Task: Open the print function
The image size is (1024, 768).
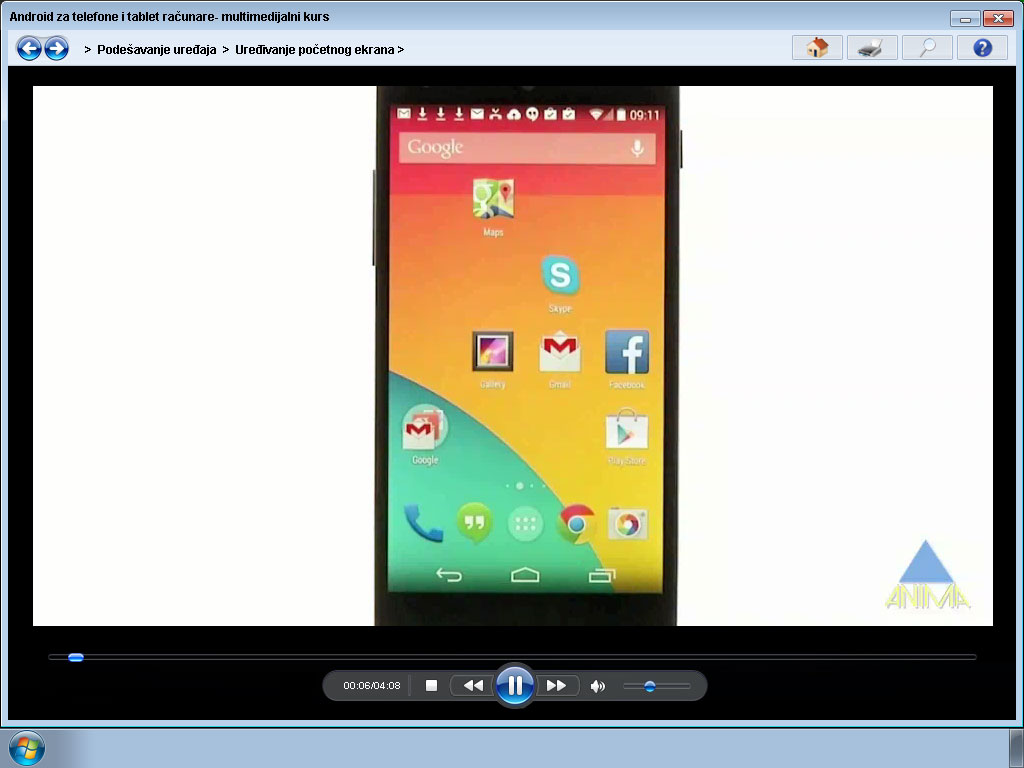Action: (871, 47)
